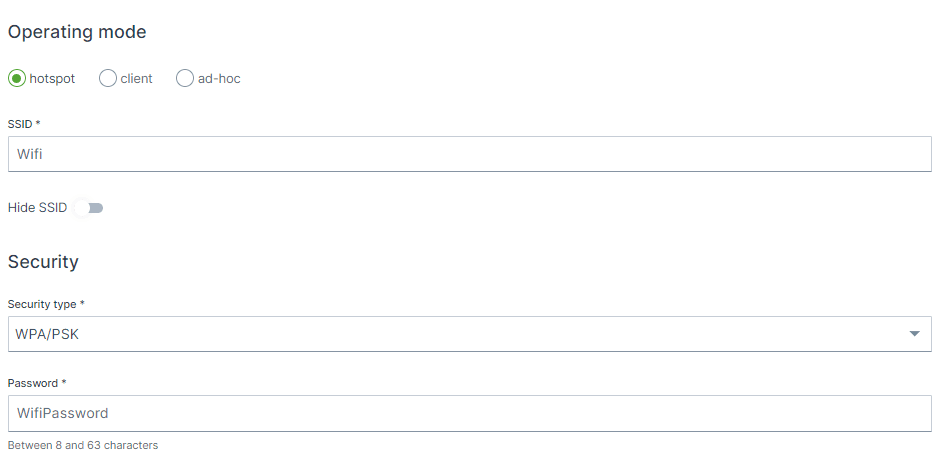946x472 pixels.
Task: Focus the Password input field
Action: (469, 413)
